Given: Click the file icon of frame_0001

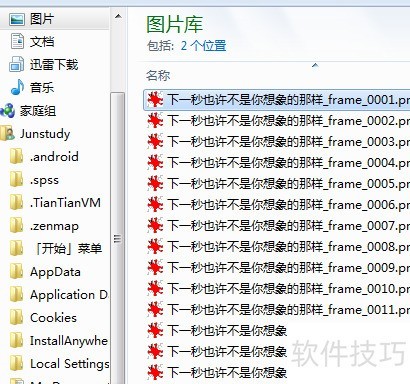Looking at the screenshot, I should [155, 100].
